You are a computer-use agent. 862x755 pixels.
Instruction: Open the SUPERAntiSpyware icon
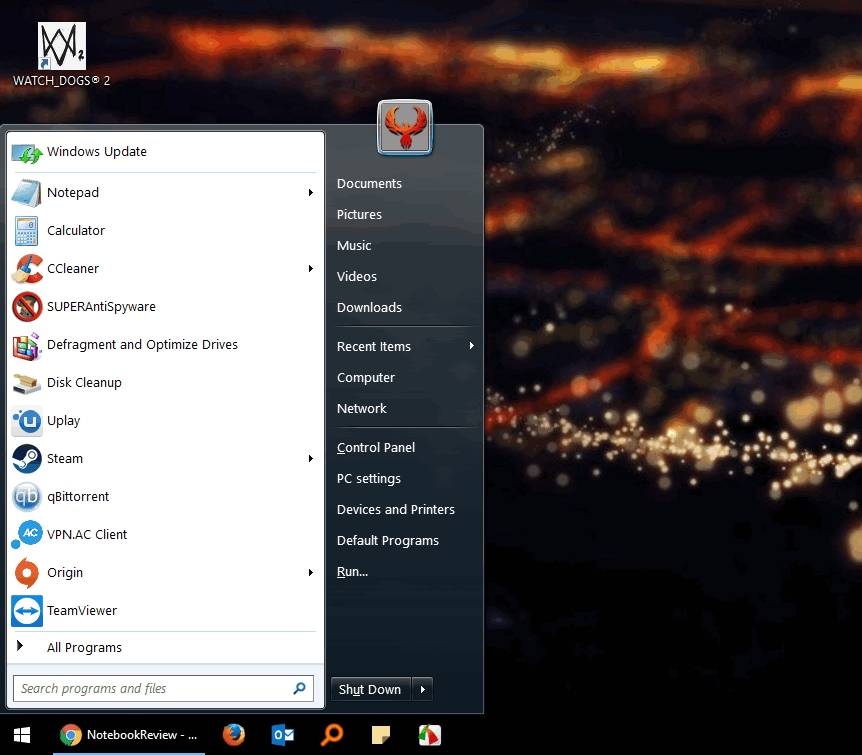coord(27,307)
